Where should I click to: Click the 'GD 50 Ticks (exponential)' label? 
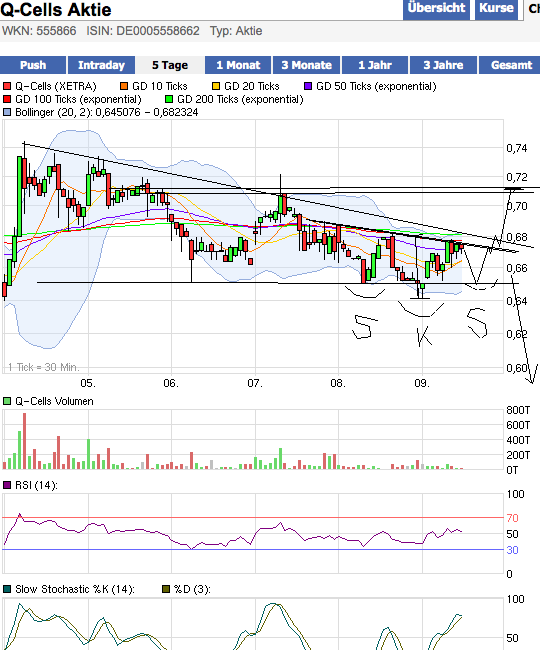[x=376, y=86]
